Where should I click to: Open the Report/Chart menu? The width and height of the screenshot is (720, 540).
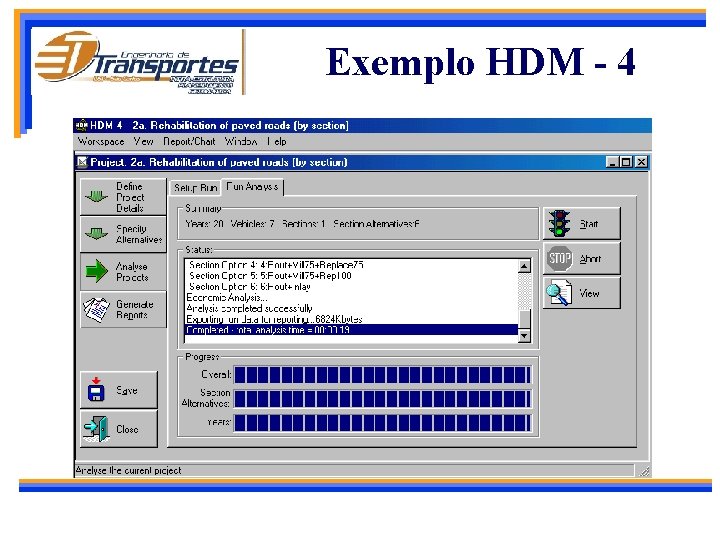(x=189, y=141)
